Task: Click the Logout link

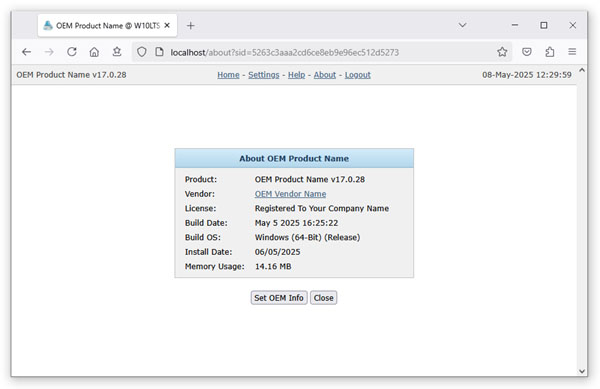Action: (x=358, y=75)
